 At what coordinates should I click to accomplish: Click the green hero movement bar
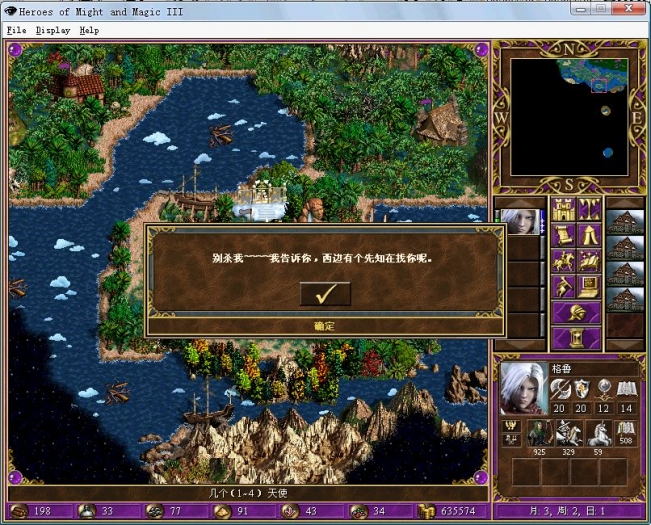(x=497, y=222)
